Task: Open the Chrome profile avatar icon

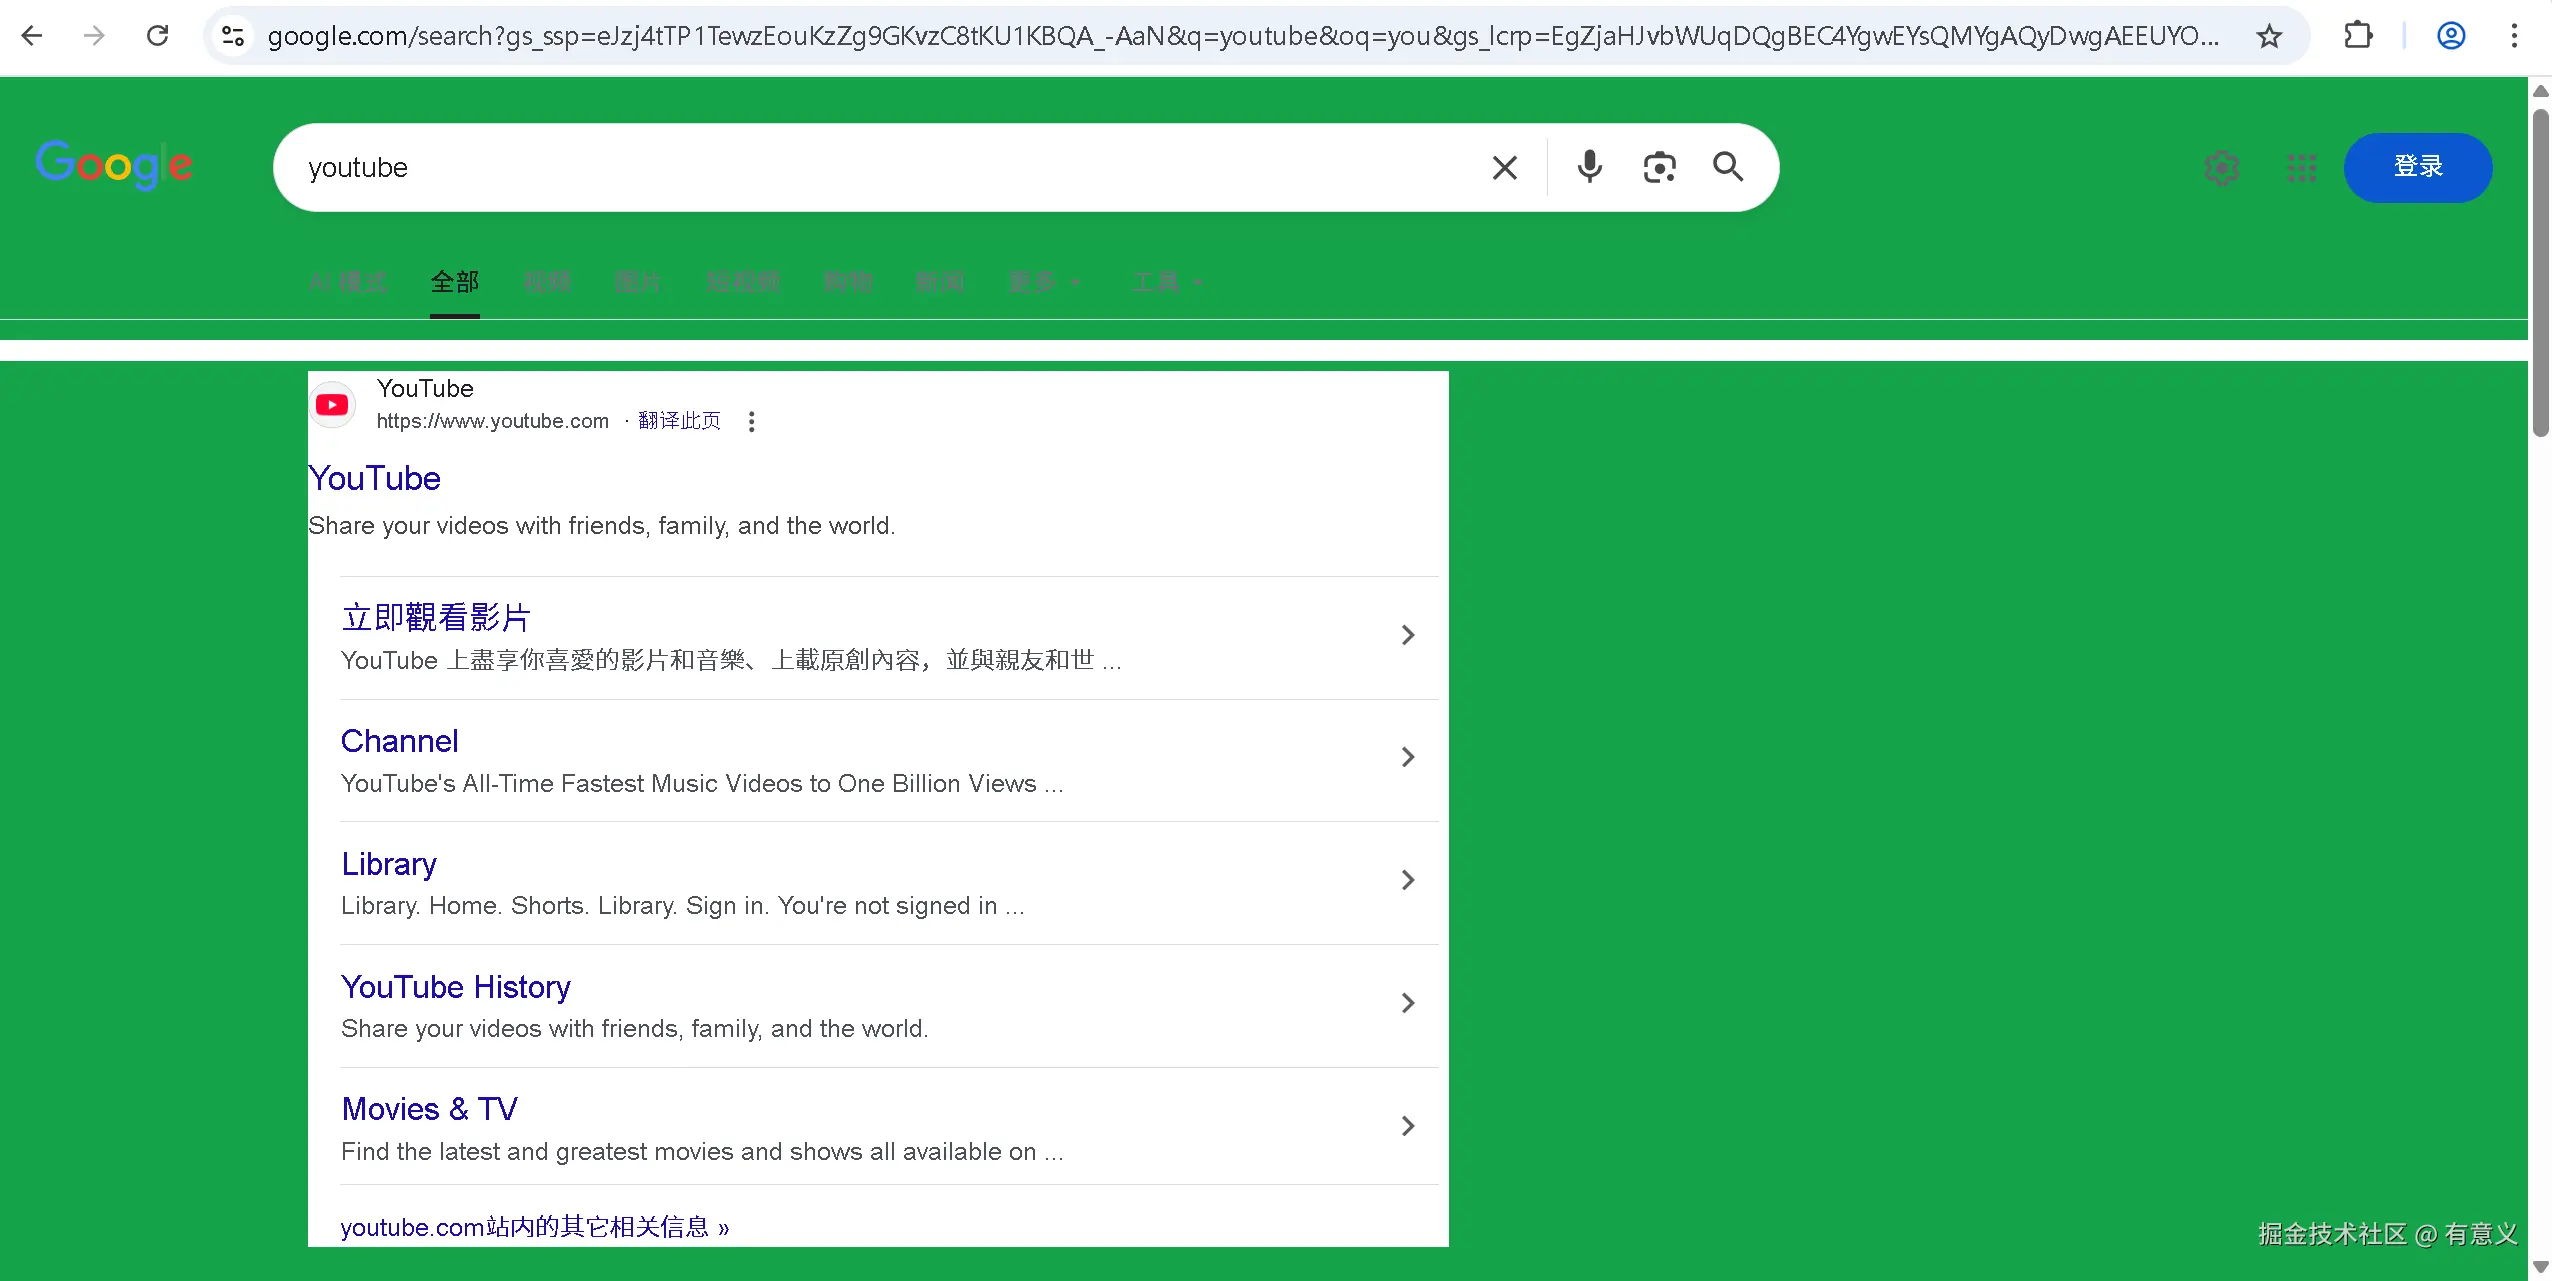Action: point(2450,37)
